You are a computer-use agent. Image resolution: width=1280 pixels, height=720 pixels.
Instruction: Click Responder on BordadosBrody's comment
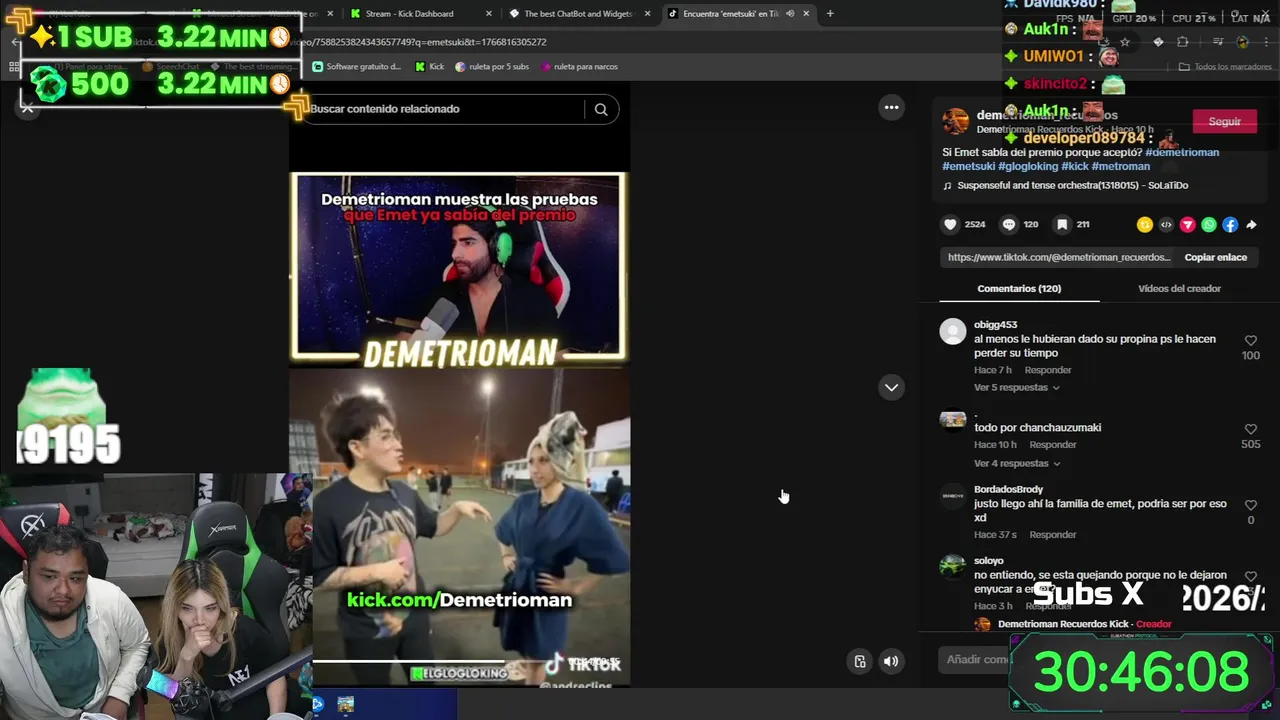click(x=1052, y=535)
